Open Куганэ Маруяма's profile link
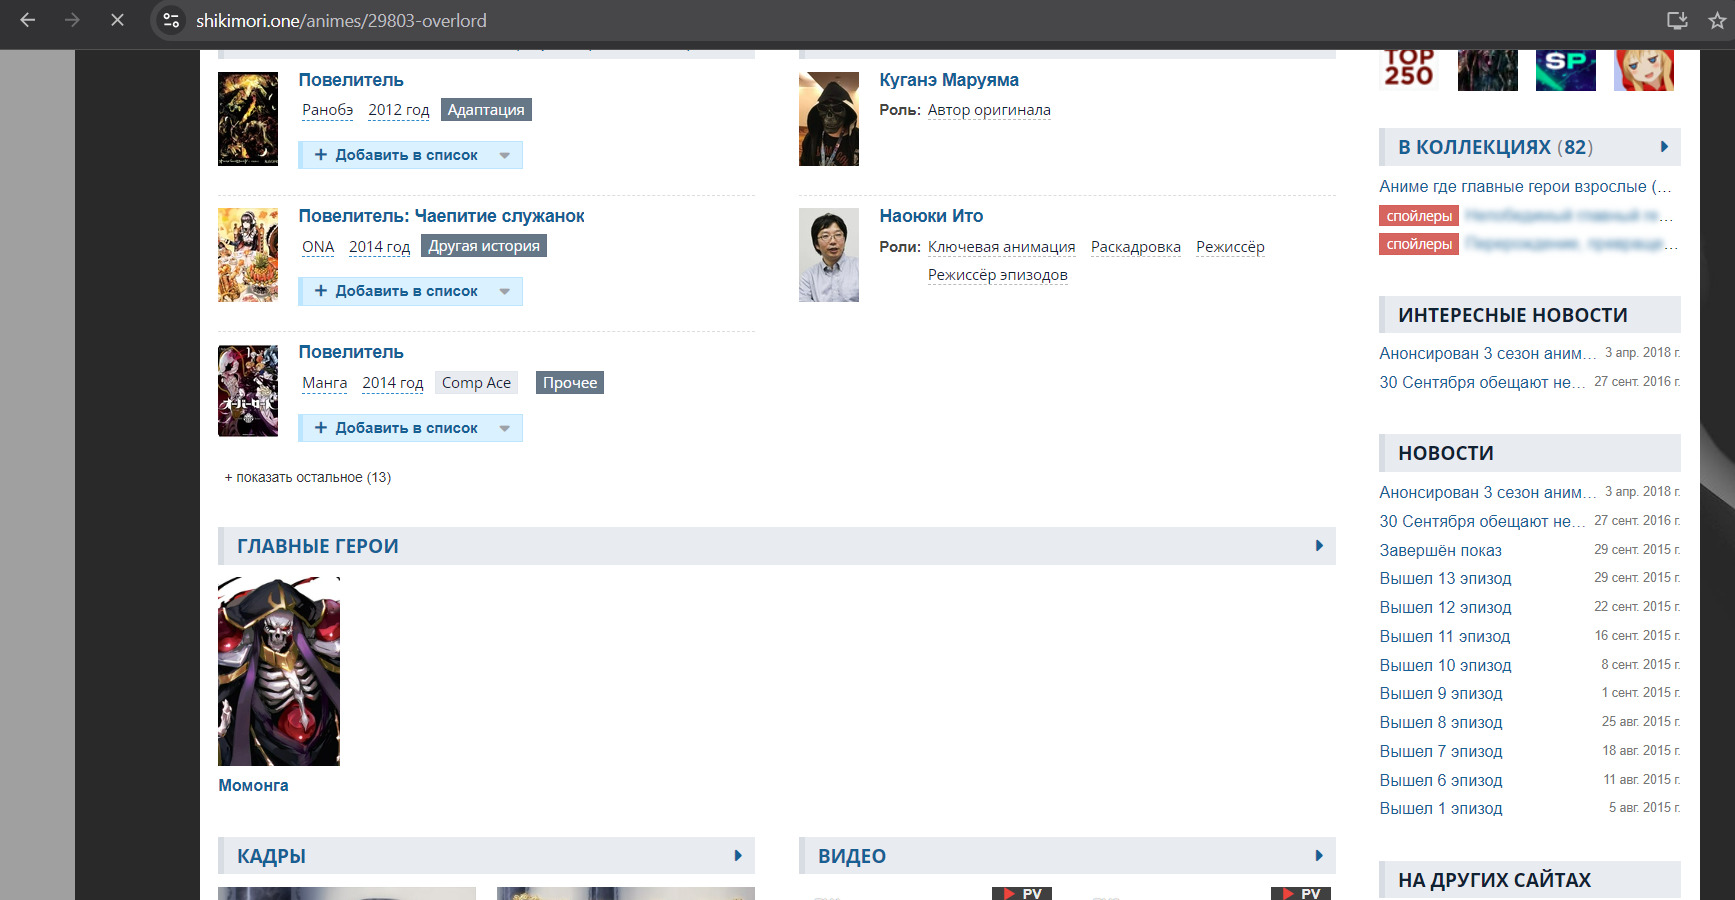The height and width of the screenshot is (900, 1735). pyautogui.click(x=948, y=80)
